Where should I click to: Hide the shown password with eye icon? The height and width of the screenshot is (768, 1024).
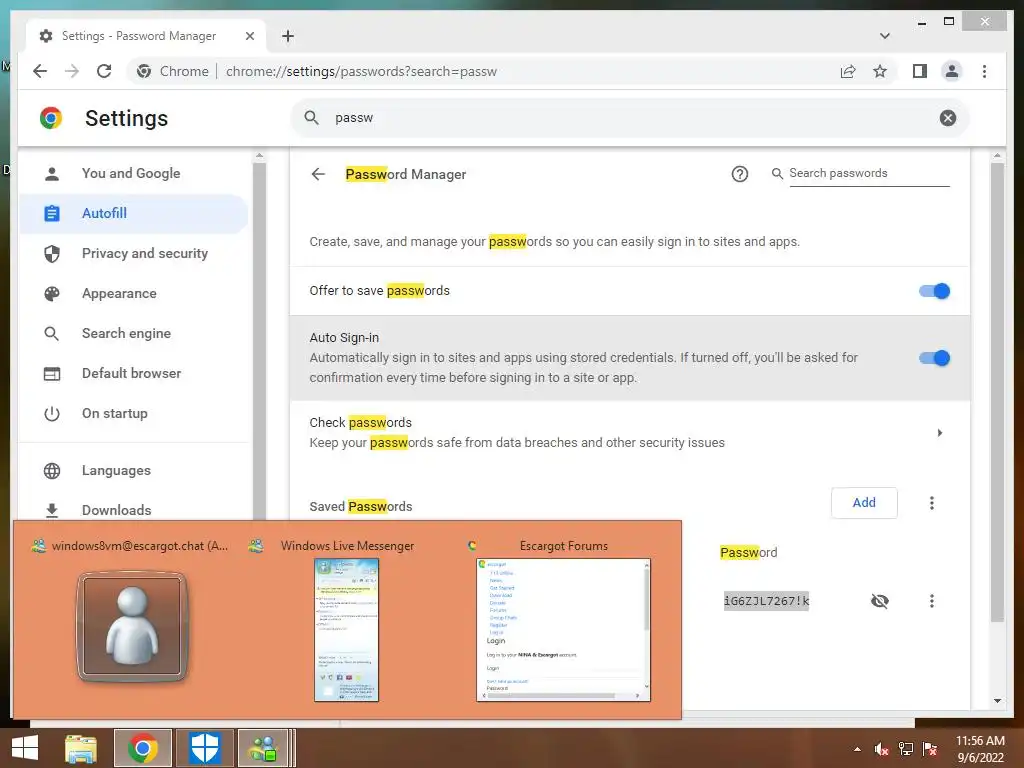880,601
